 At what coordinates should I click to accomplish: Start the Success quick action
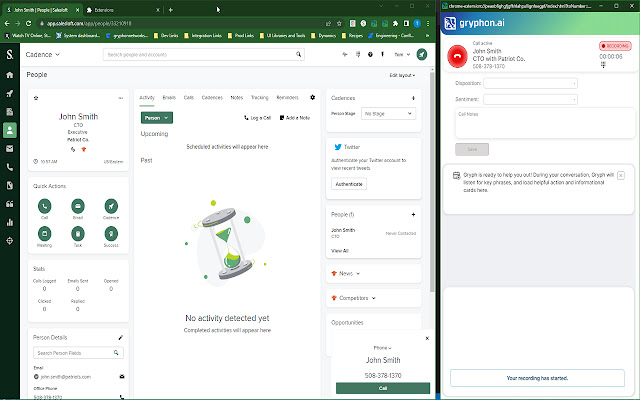pos(111,233)
